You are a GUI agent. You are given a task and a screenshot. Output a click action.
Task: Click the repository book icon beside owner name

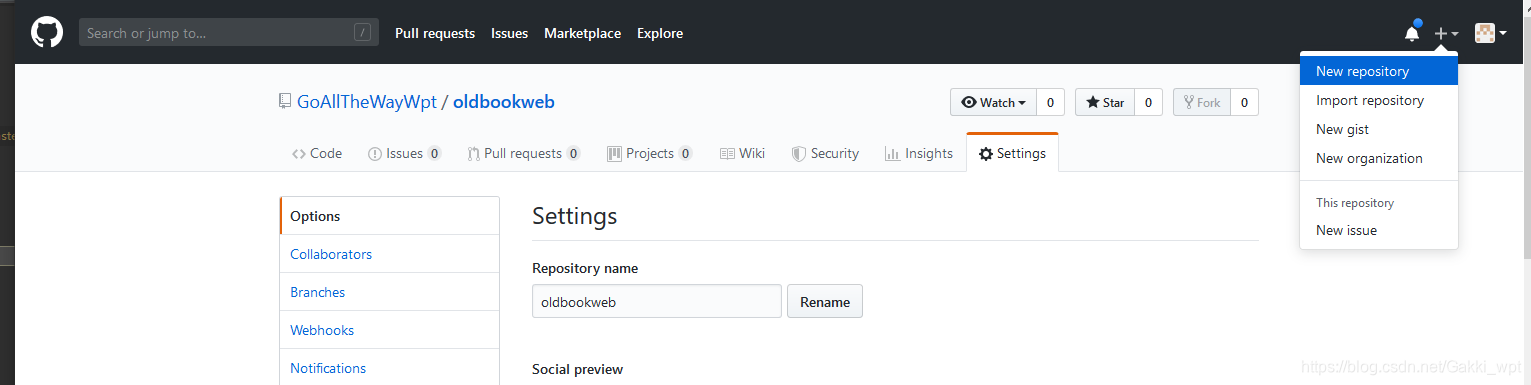(285, 101)
